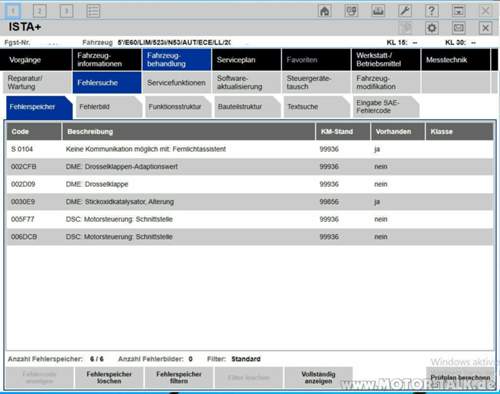This screenshot has height=394, width=500.
Task: Sort by the Vorhanden column header
Action: coord(398,131)
